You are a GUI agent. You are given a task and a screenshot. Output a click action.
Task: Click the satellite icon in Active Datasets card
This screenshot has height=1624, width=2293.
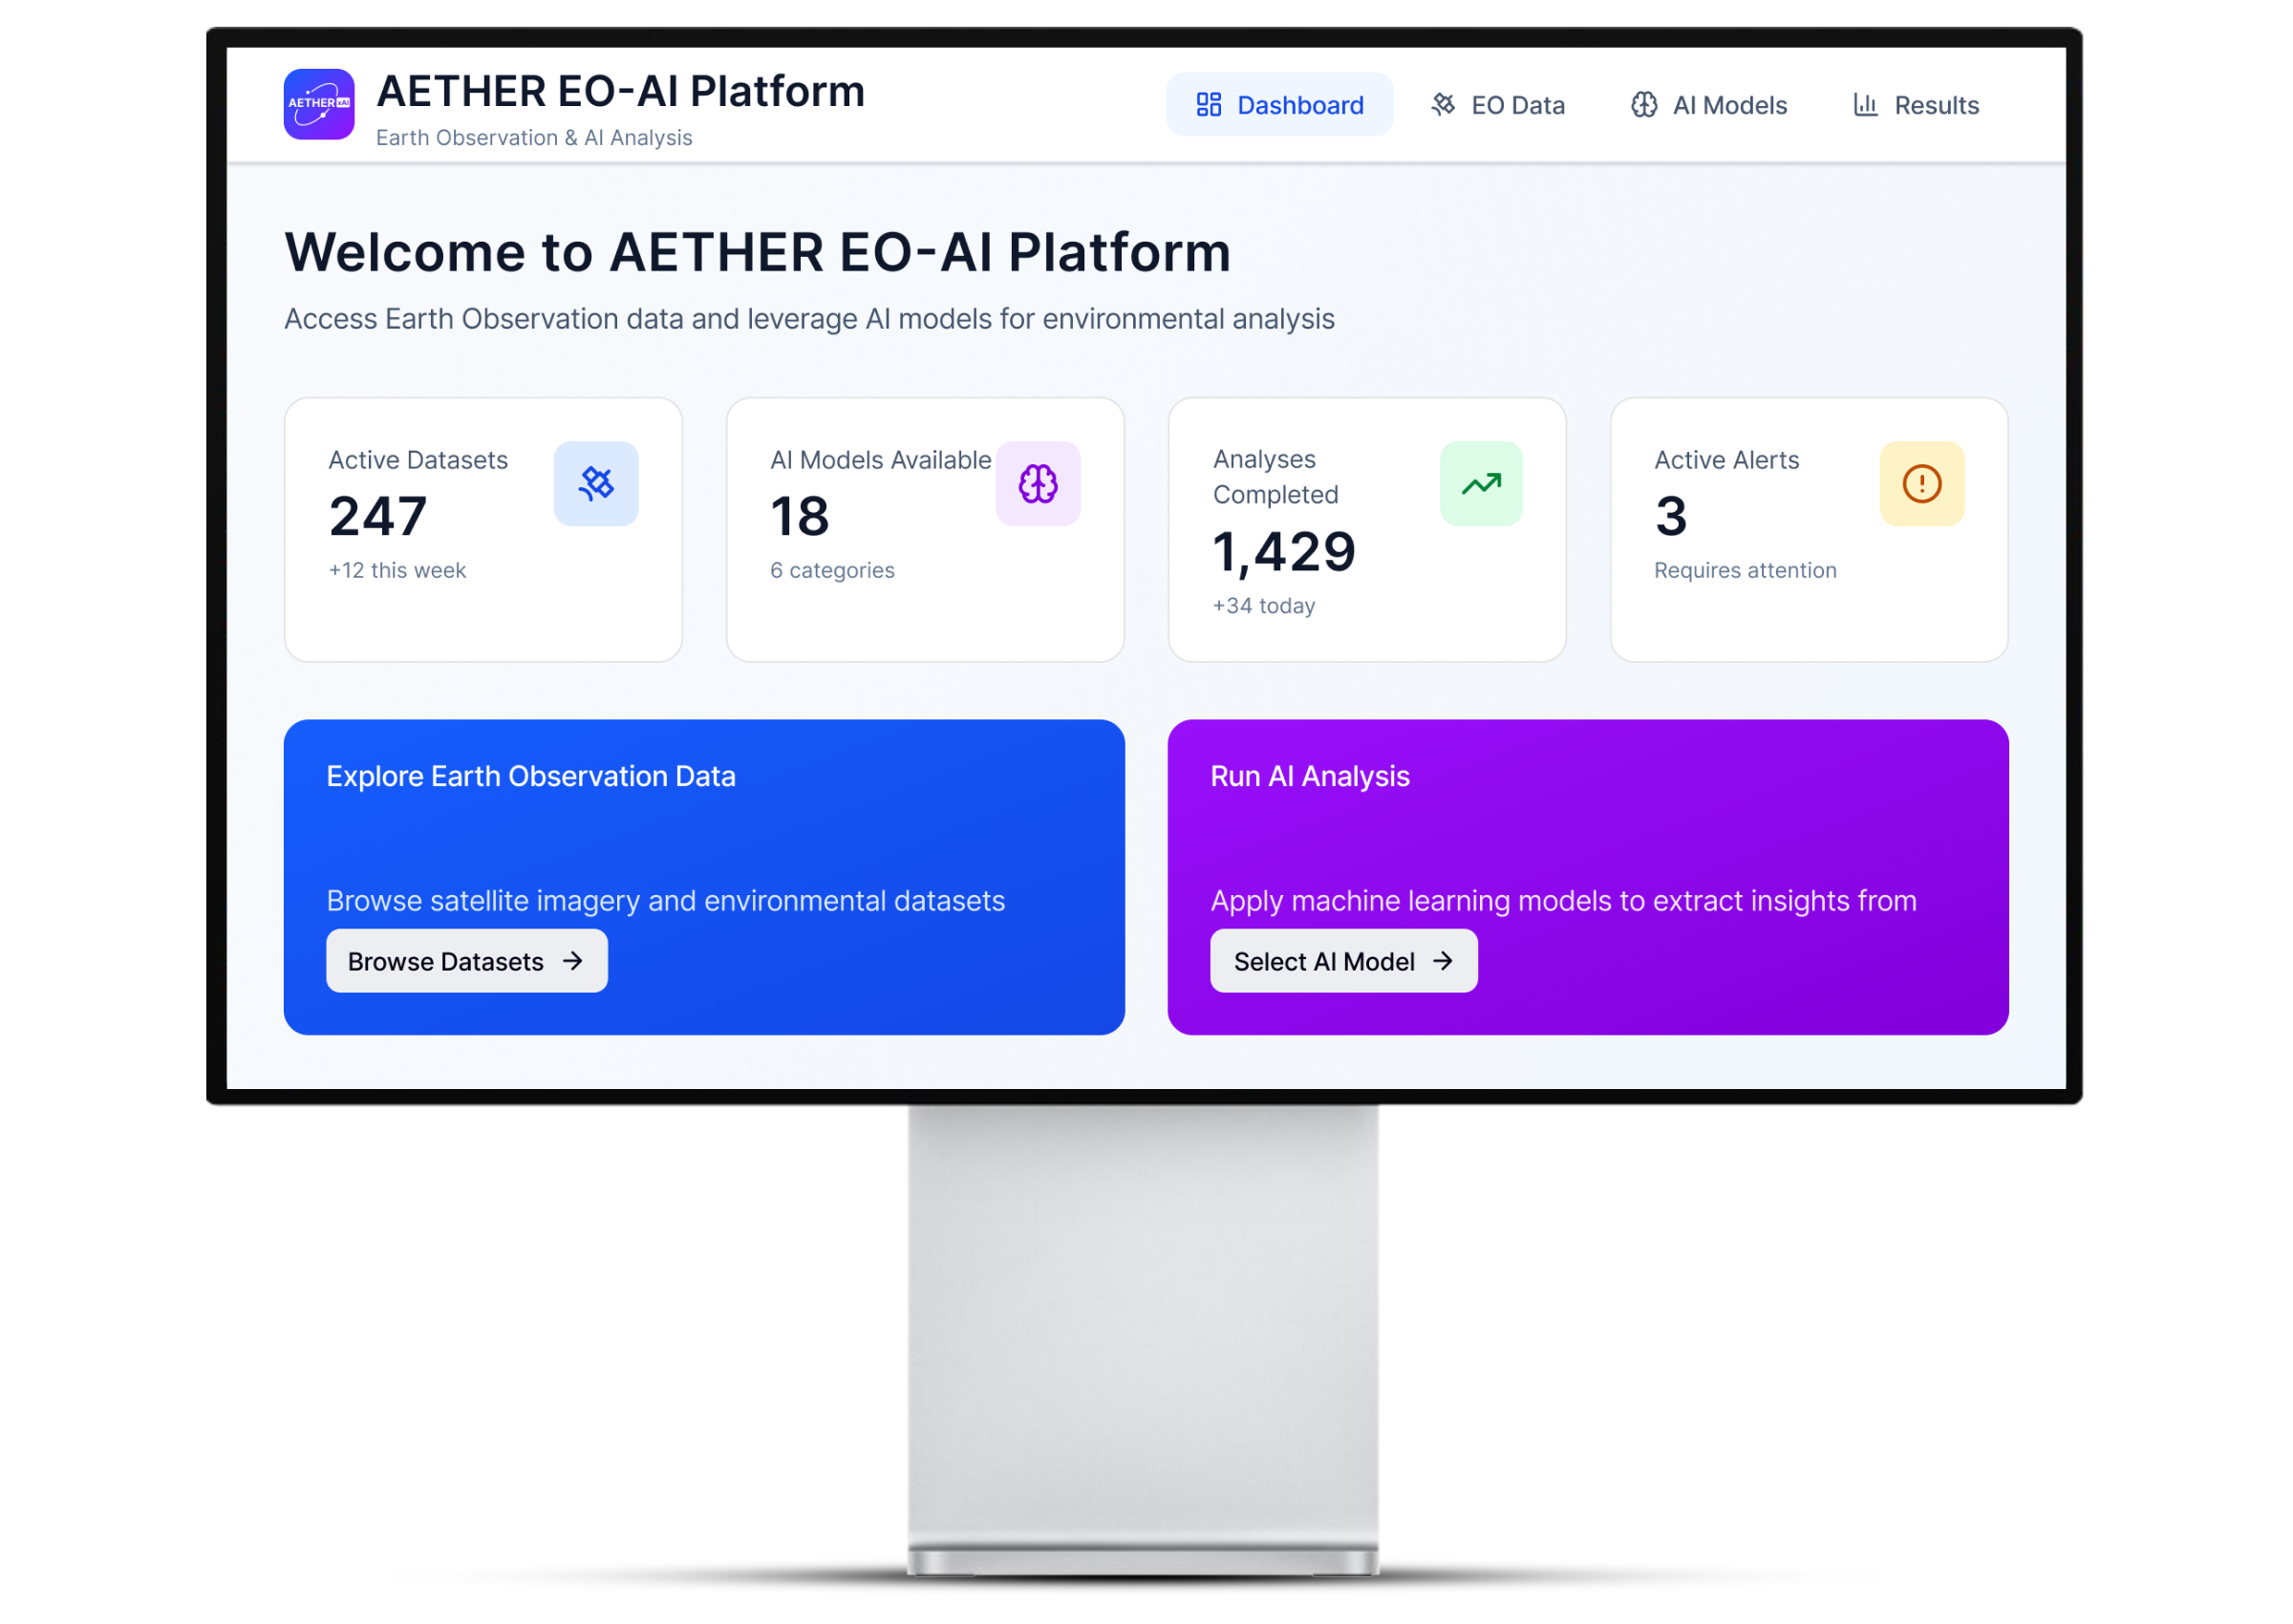tap(596, 484)
